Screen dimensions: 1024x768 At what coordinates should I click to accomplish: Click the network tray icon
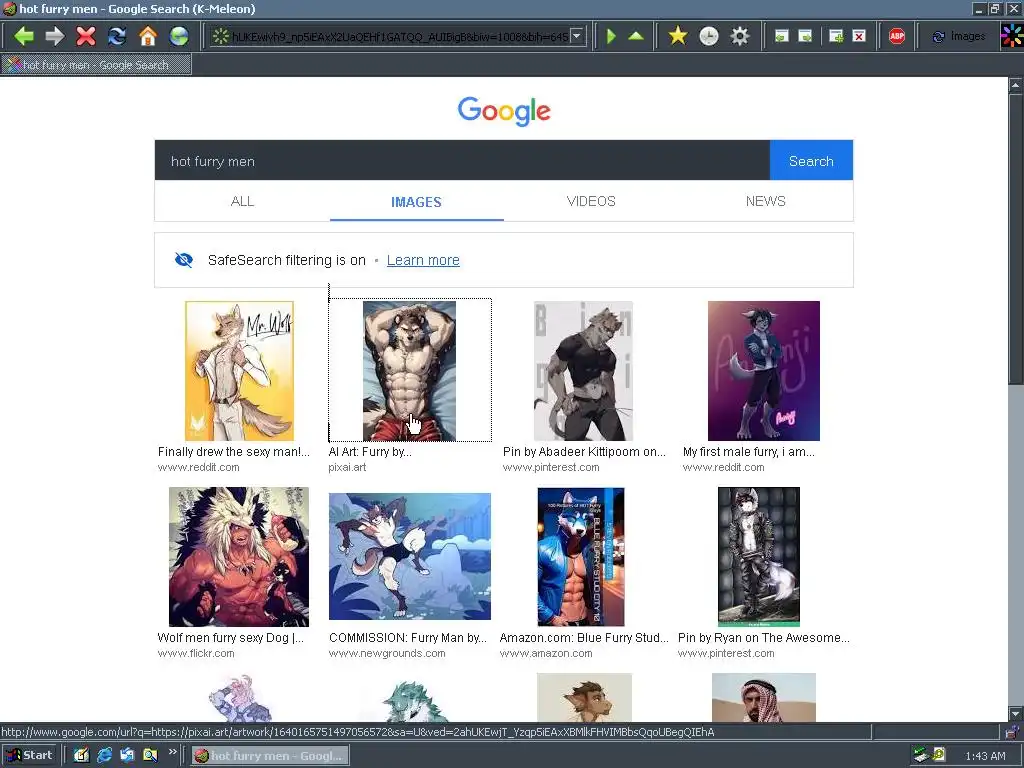tap(921, 756)
